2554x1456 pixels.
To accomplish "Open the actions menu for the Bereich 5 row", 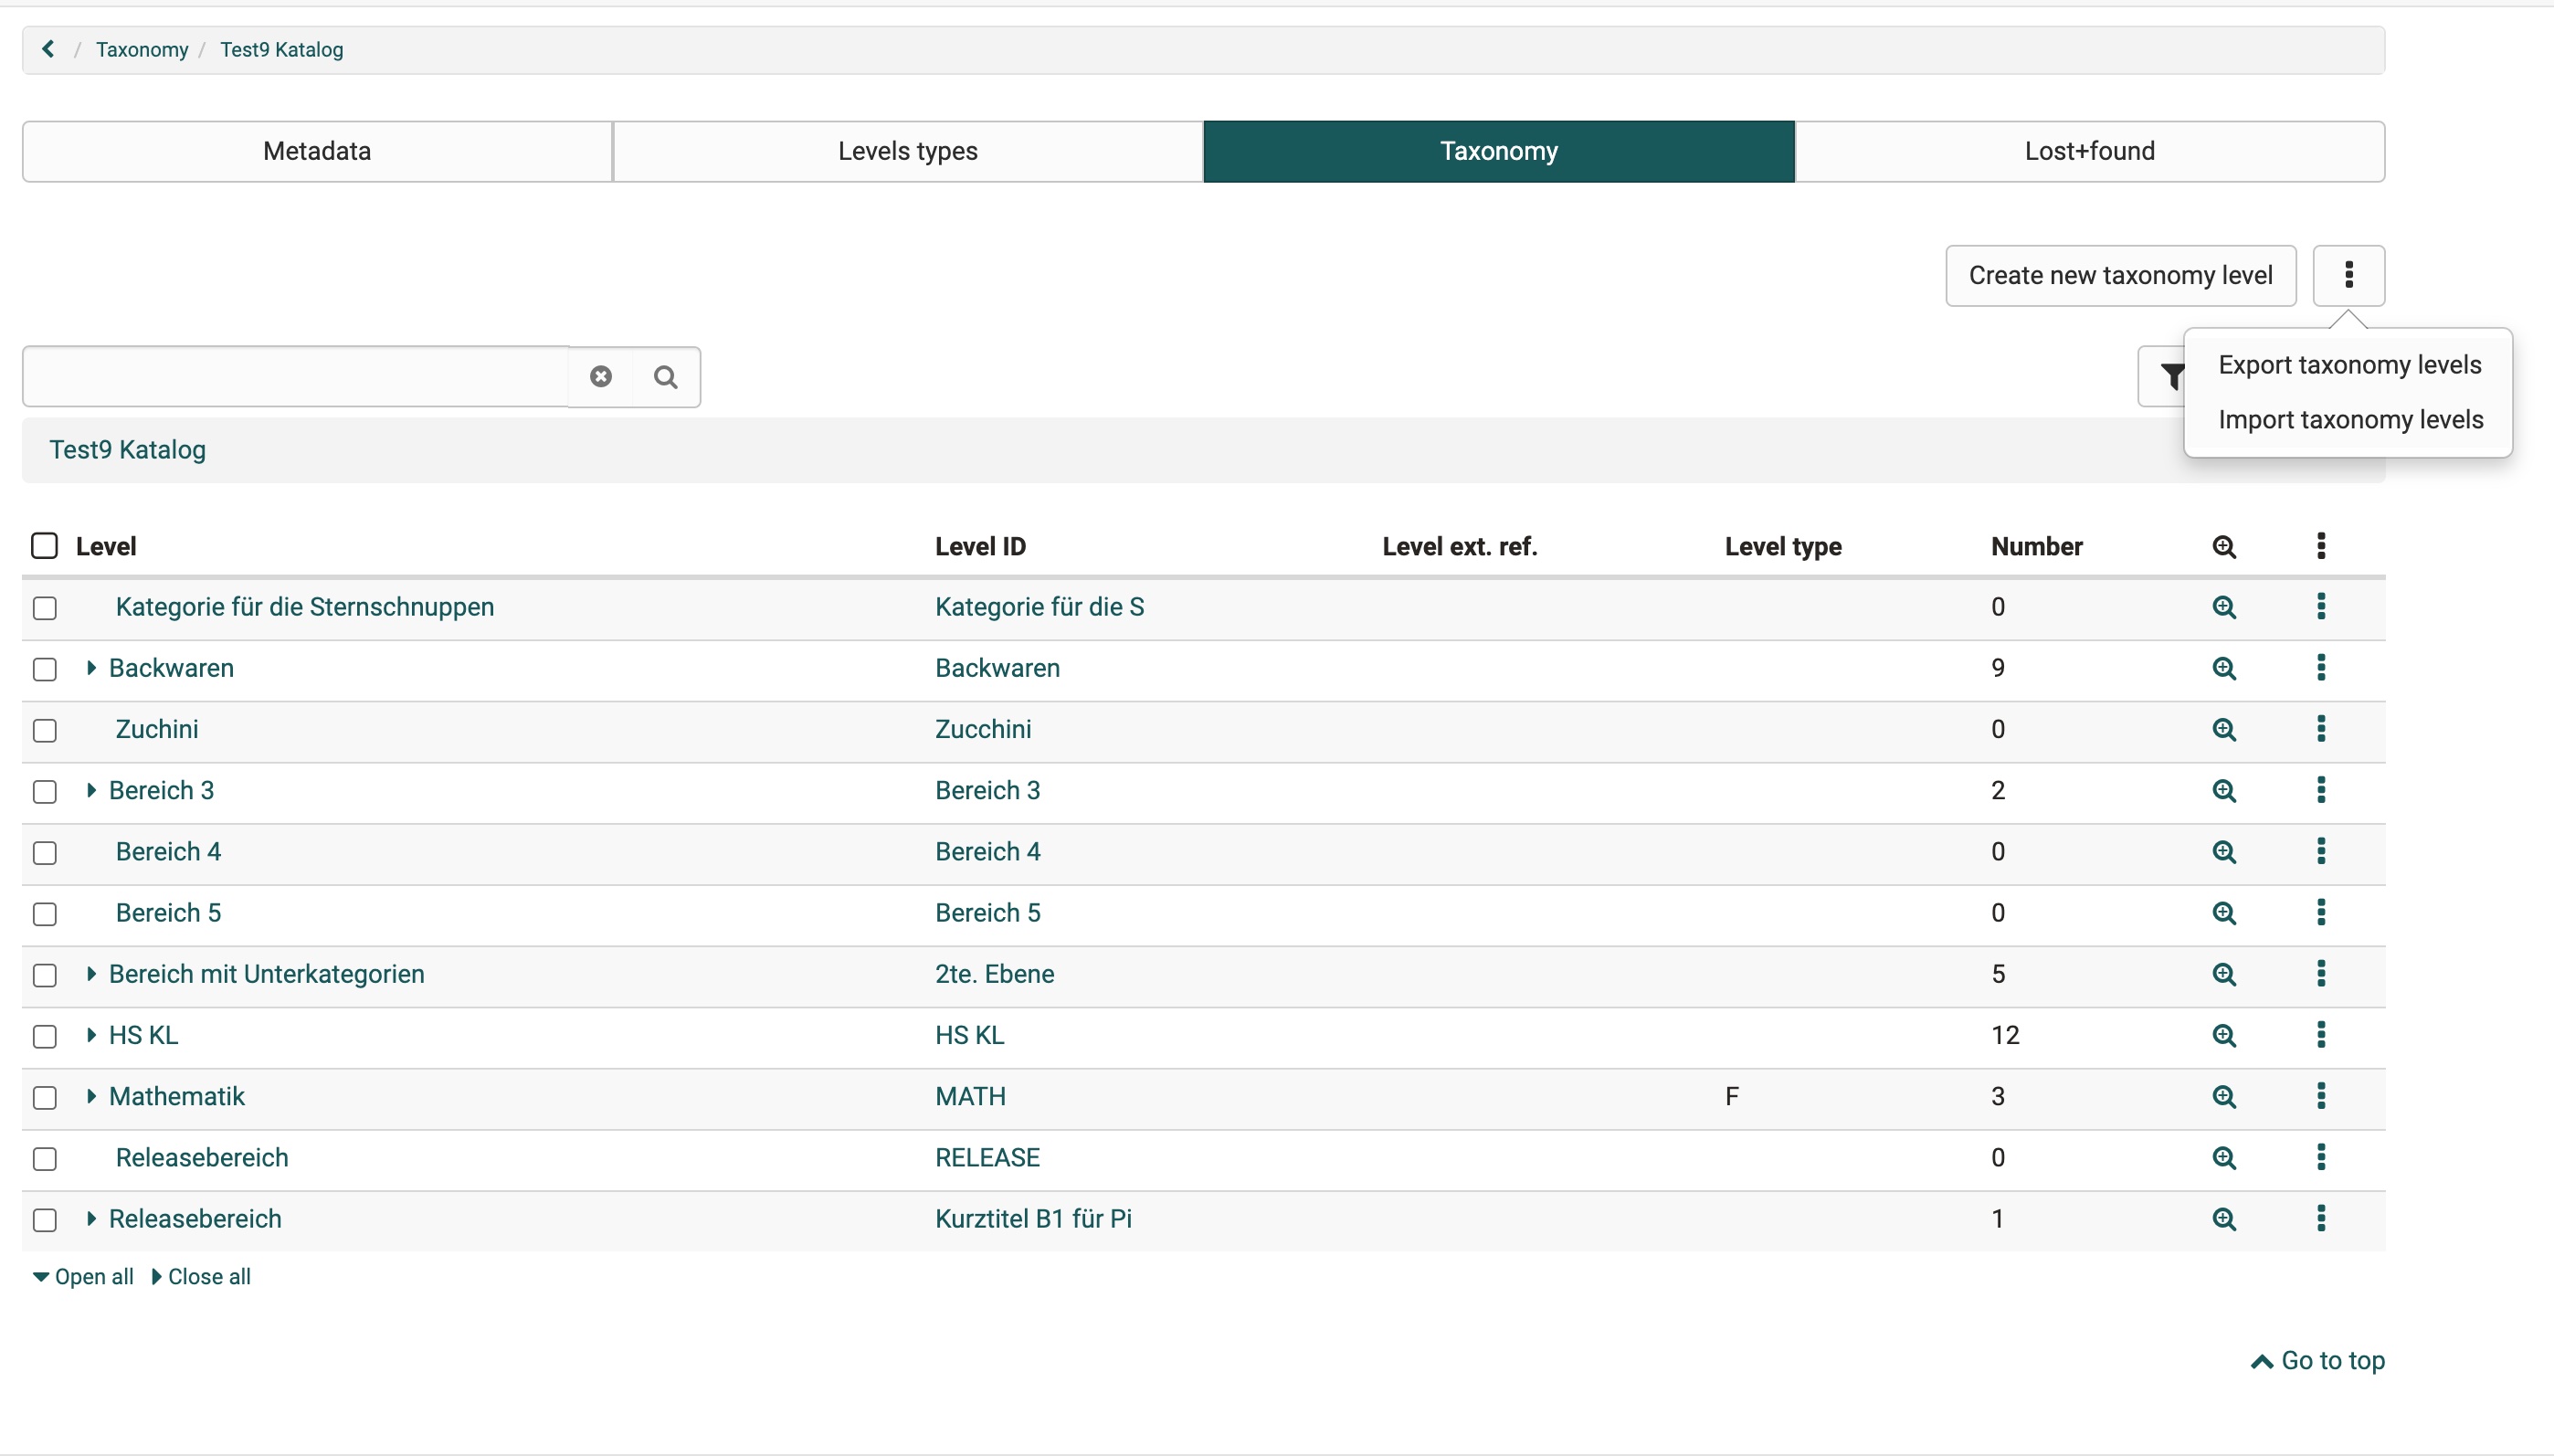I will click(x=2321, y=912).
